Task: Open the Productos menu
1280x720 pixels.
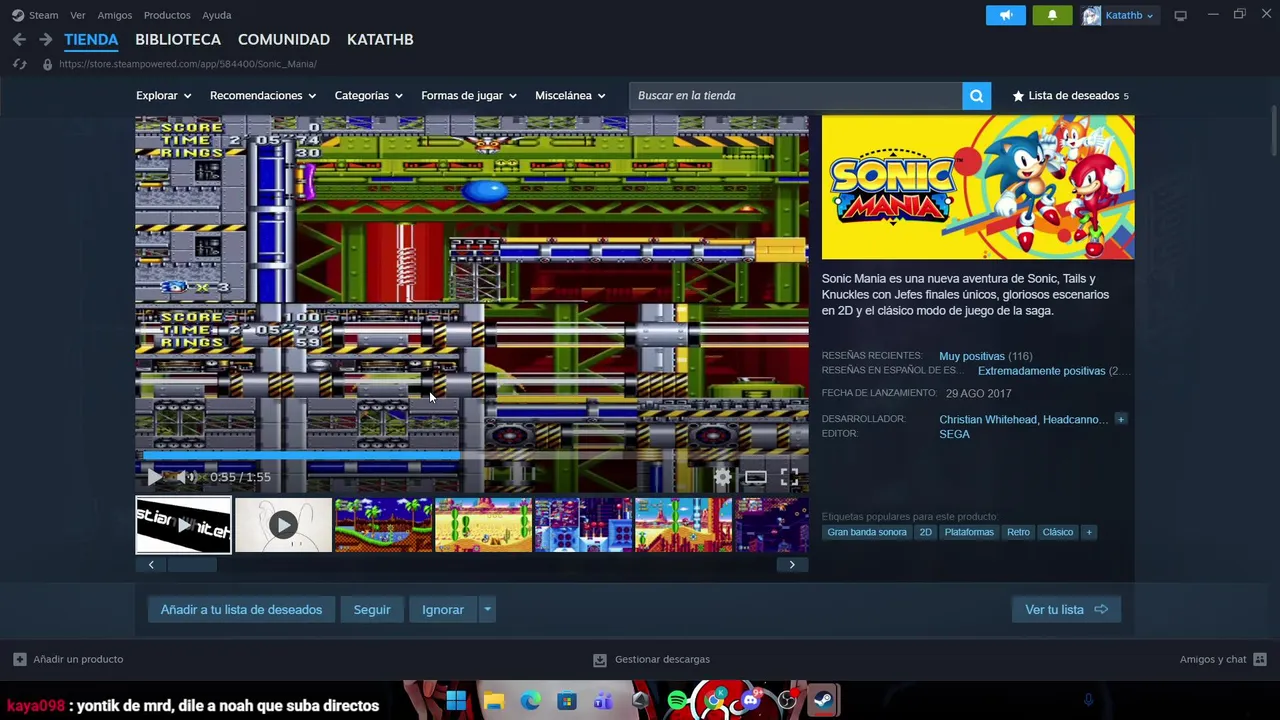Action: (167, 15)
